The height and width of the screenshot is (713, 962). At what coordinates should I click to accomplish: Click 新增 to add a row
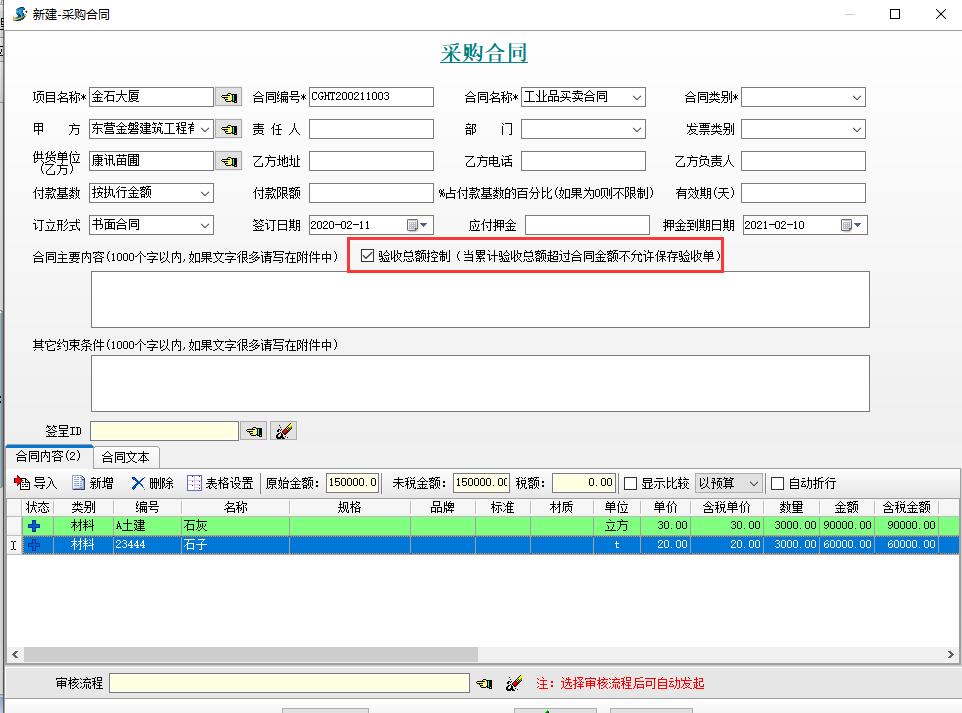point(92,483)
